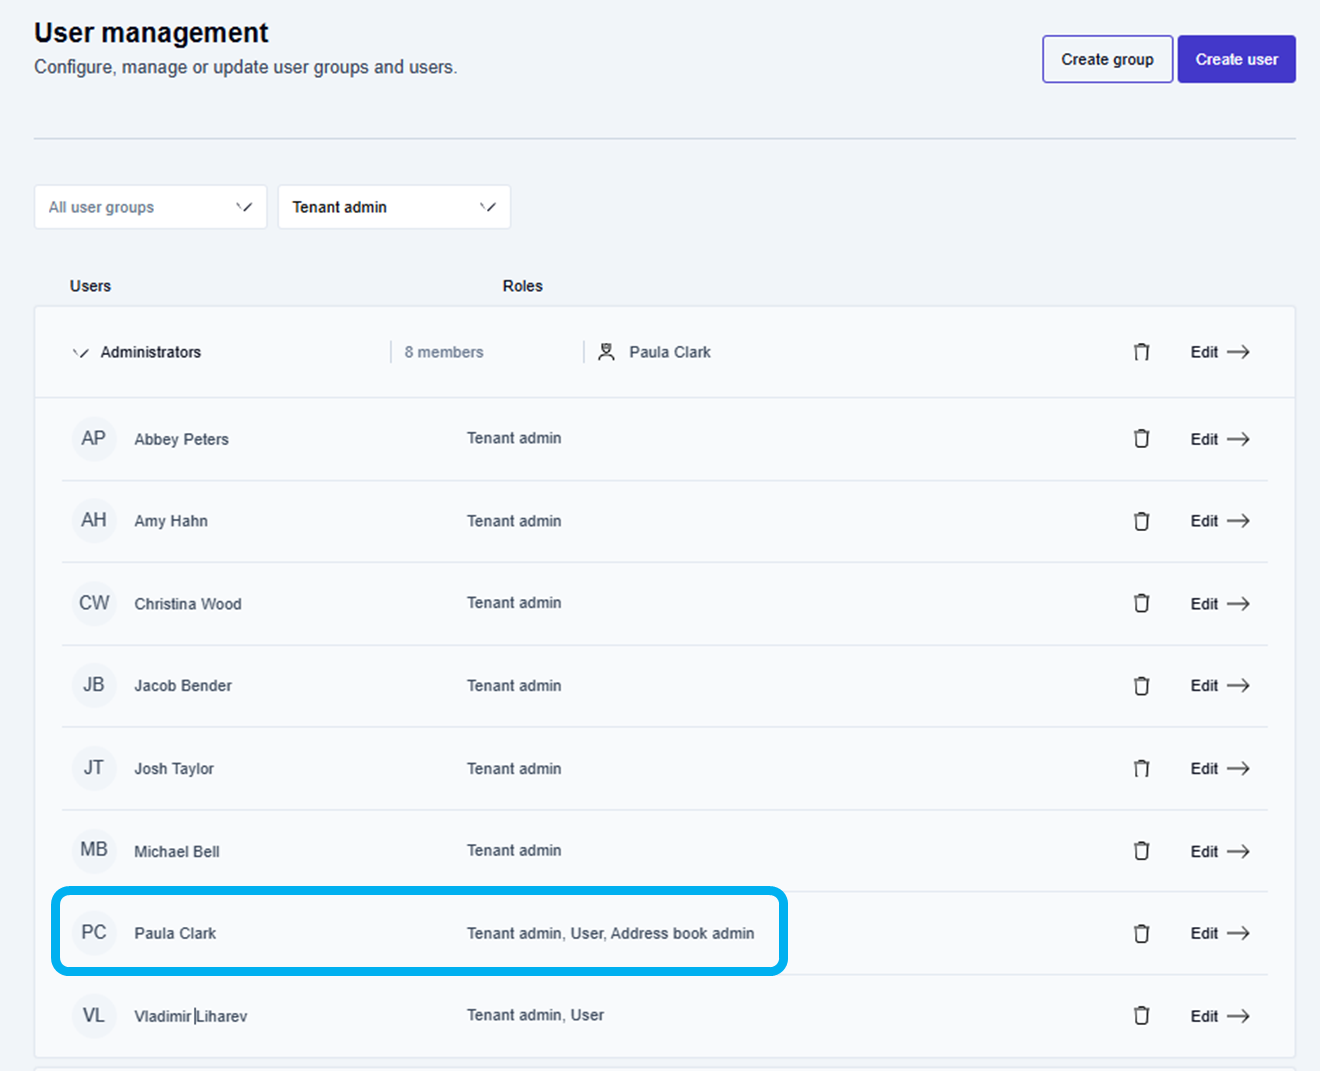
Task: Click the Users column header
Action: click(90, 286)
